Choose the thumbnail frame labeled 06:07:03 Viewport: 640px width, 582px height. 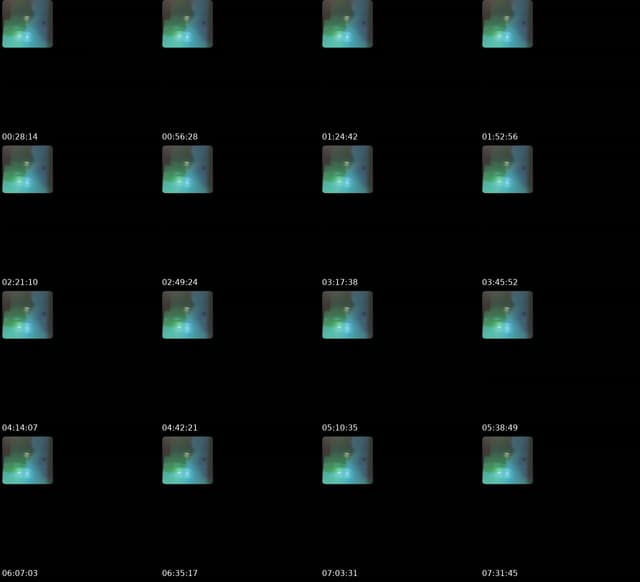pos(27,460)
